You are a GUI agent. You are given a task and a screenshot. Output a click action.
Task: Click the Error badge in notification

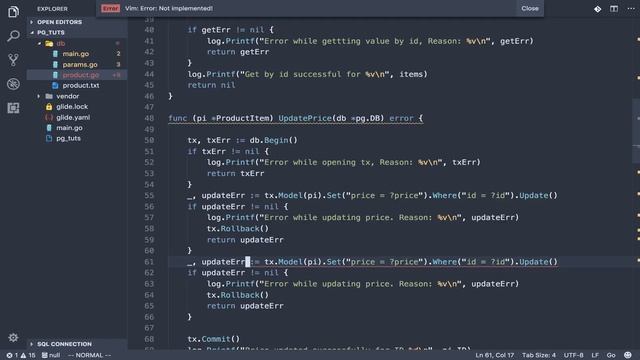[110, 9]
